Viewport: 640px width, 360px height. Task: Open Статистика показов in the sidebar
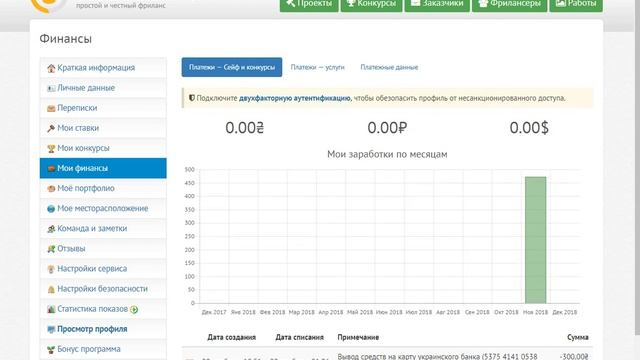103,309
